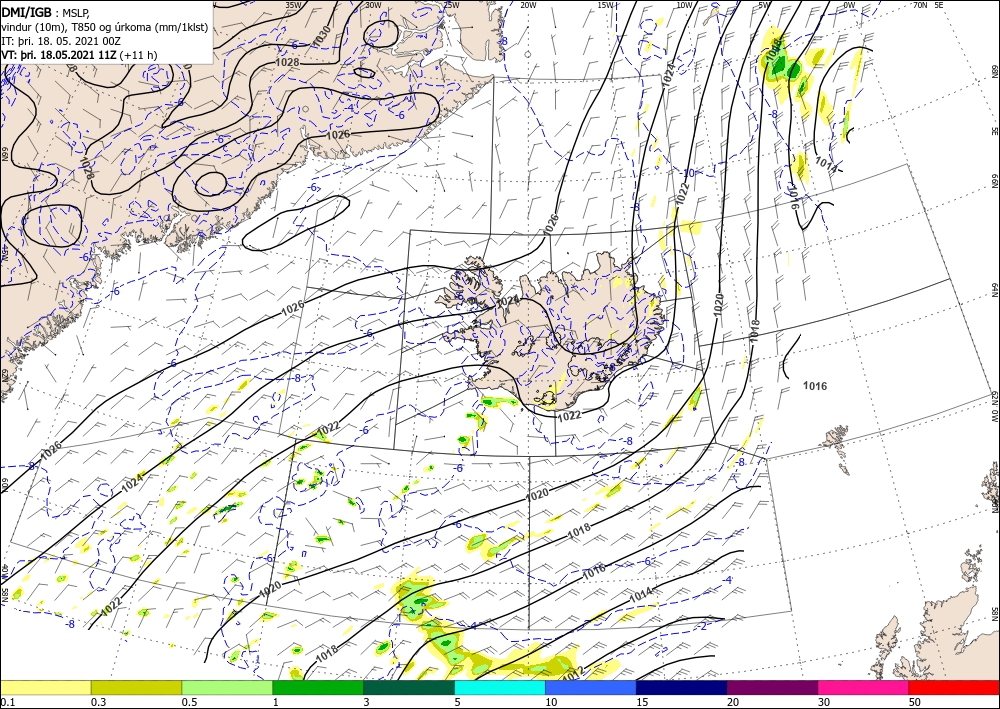Click the 'vindur (10m), T850 og úrkoma' line

(x=105, y=27)
